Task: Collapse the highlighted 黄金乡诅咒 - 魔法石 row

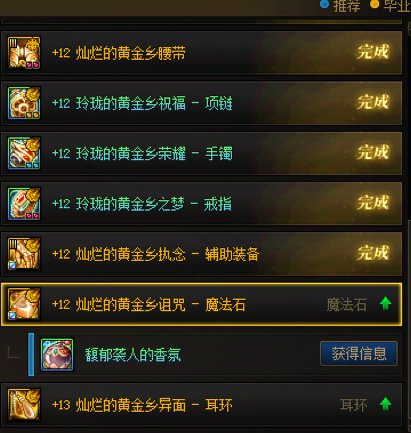Action: click(201, 304)
